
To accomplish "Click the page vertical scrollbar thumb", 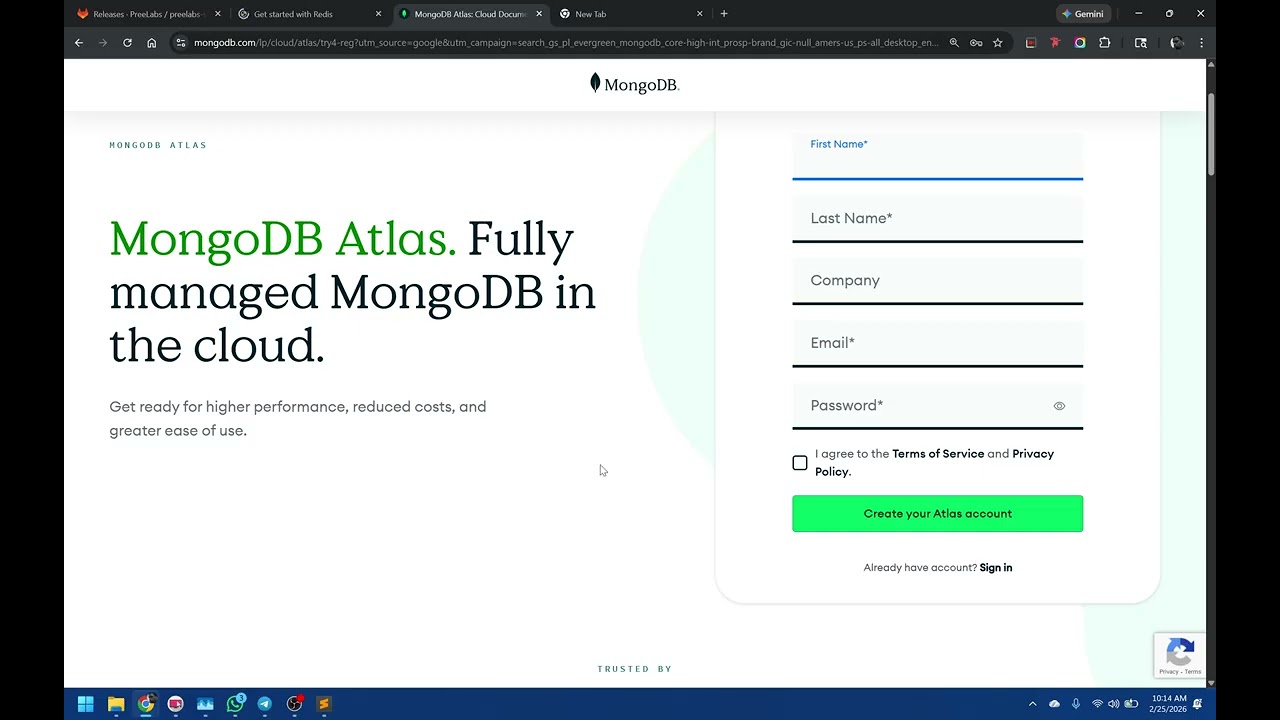I will click(1211, 133).
